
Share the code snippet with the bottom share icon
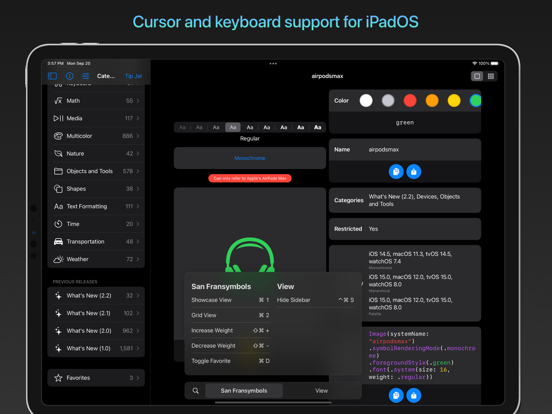(414, 395)
